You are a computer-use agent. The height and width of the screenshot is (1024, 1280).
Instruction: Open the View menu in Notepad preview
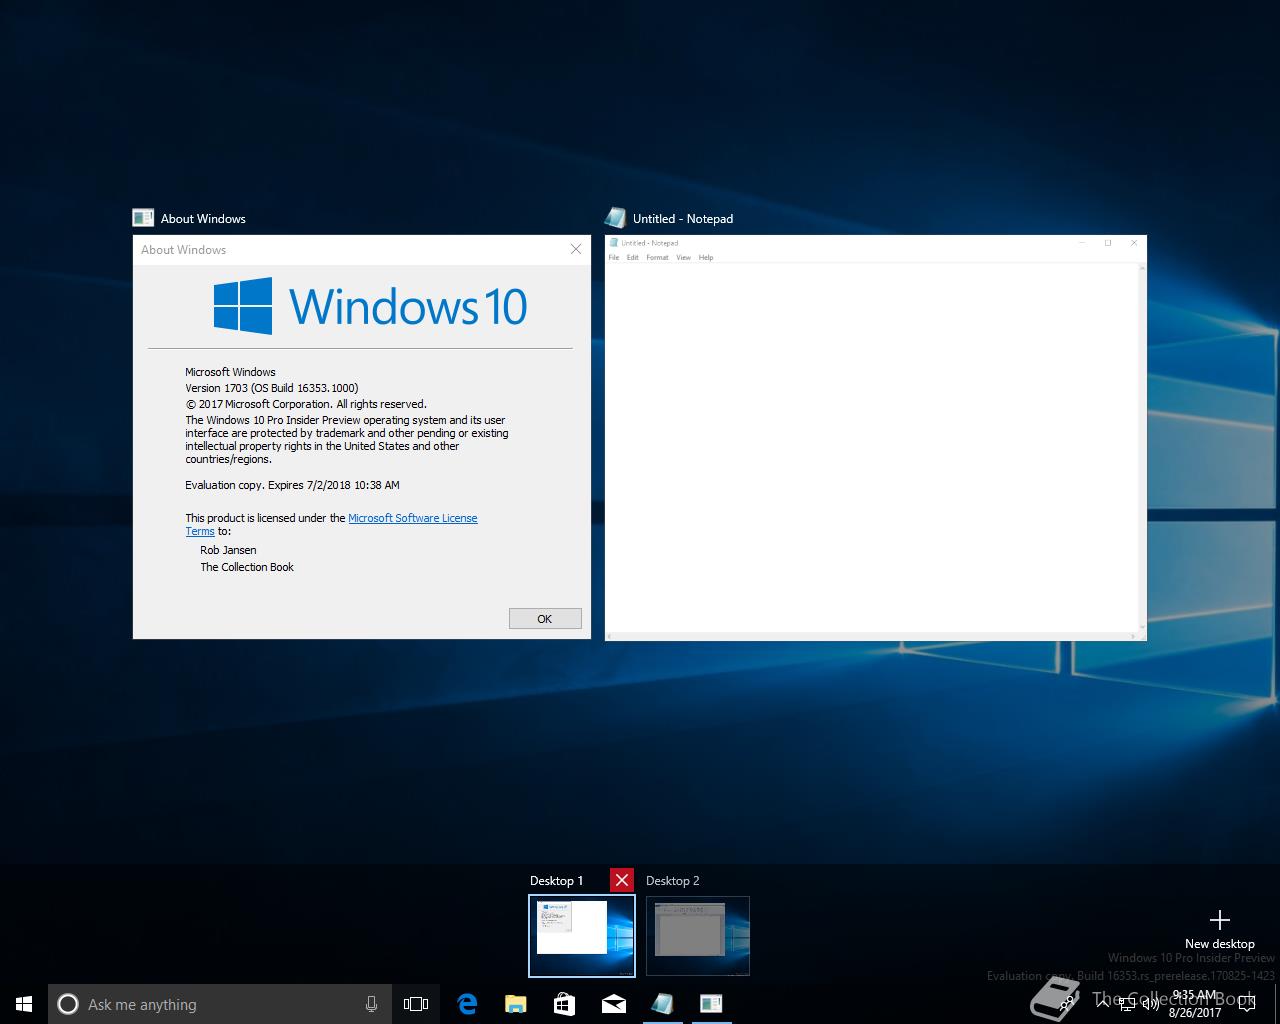click(x=683, y=257)
